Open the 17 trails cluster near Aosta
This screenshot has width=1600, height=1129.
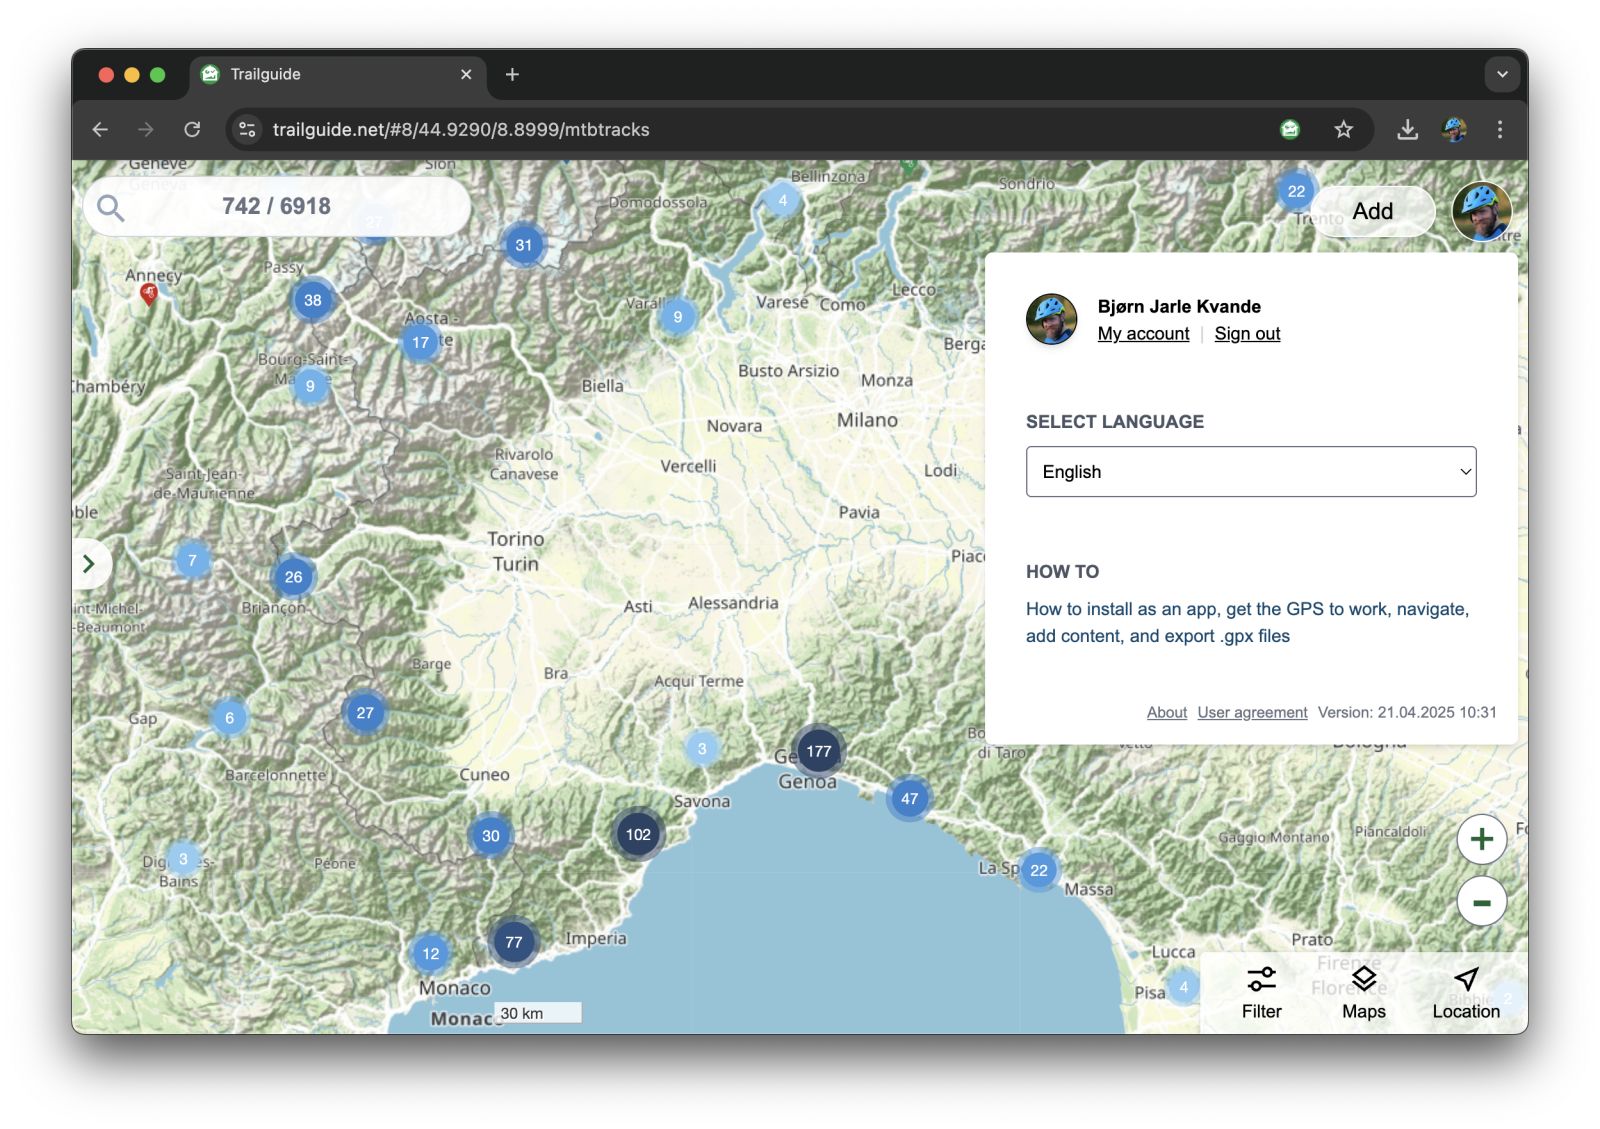point(420,342)
